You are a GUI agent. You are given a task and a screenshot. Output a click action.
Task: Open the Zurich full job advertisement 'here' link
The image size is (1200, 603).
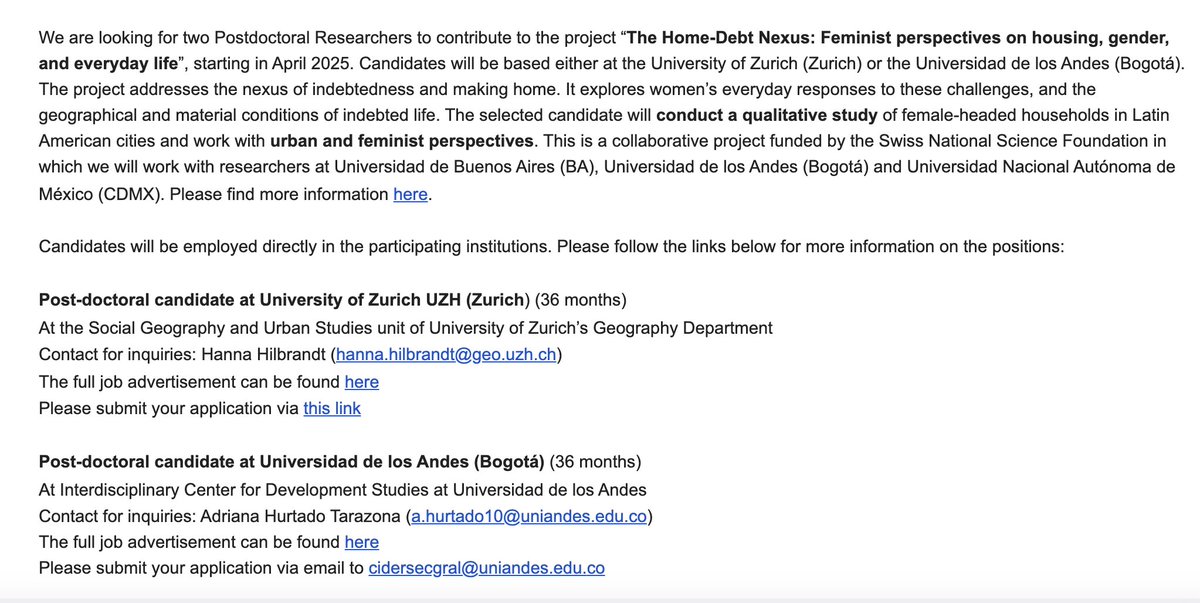coord(361,381)
